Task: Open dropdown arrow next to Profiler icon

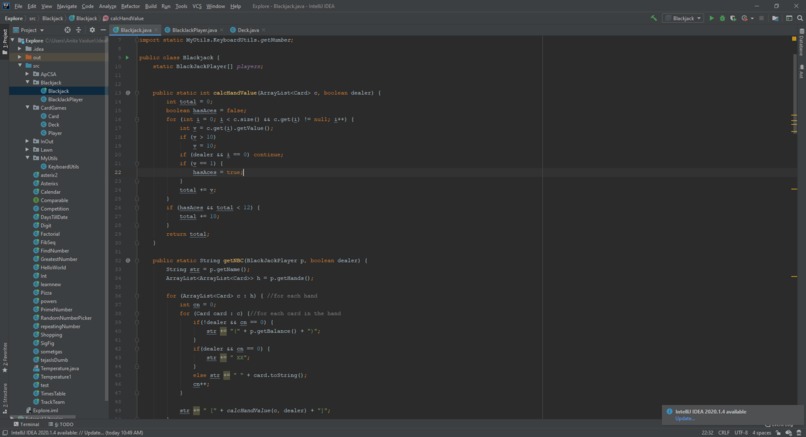Action: 752,19
